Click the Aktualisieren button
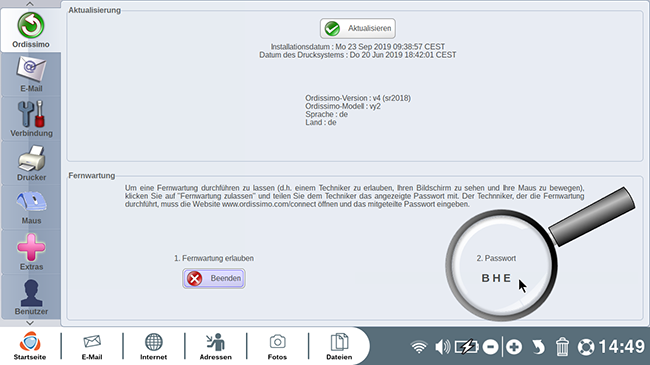 coord(357,28)
